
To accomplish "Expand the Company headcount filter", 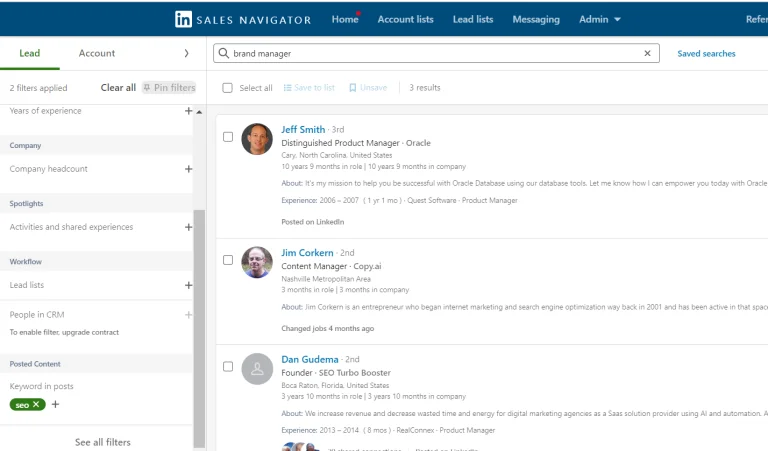I will 188,169.
